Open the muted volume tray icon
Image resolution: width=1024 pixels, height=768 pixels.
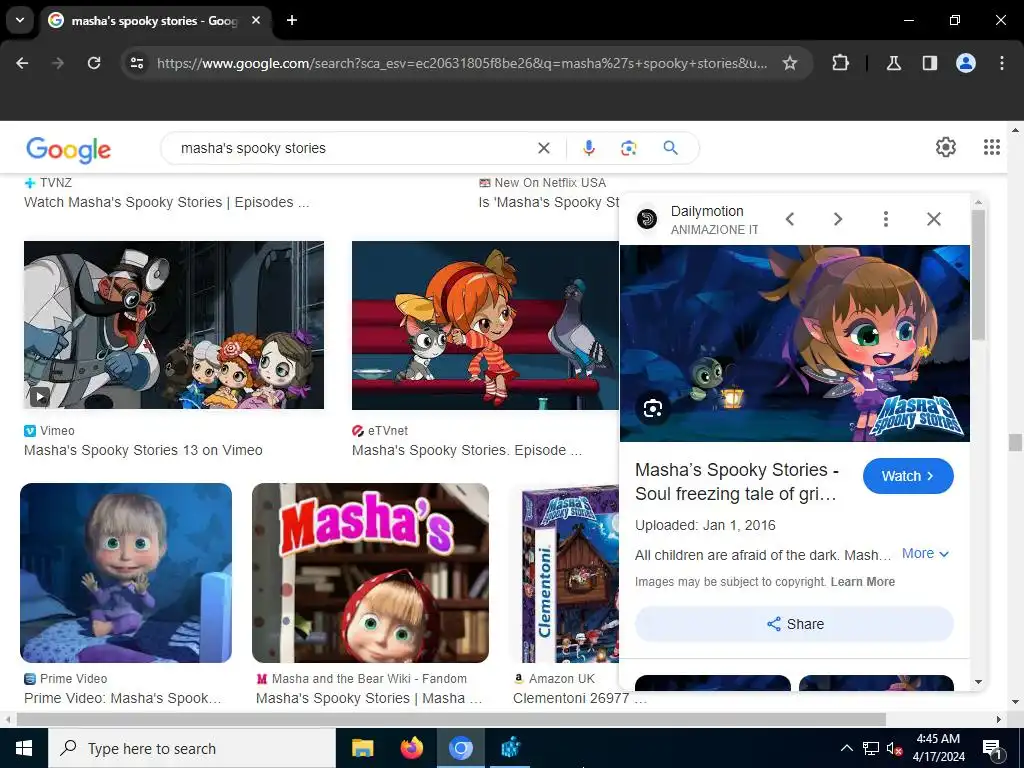(894, 748)
